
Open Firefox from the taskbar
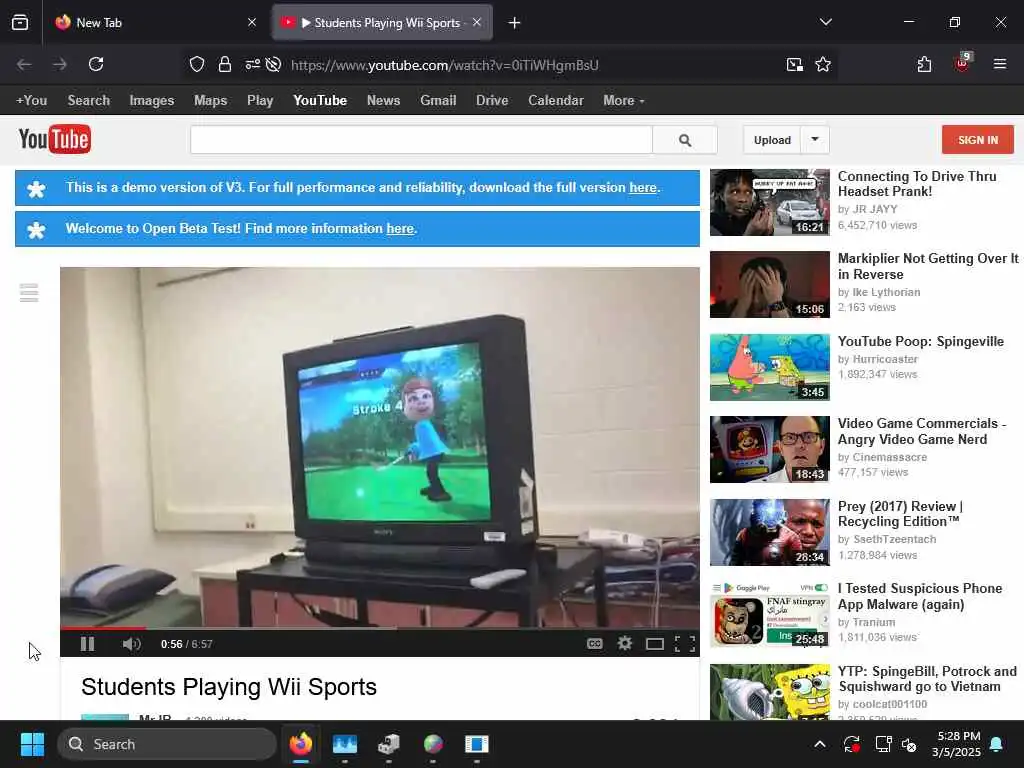point(300,744)
